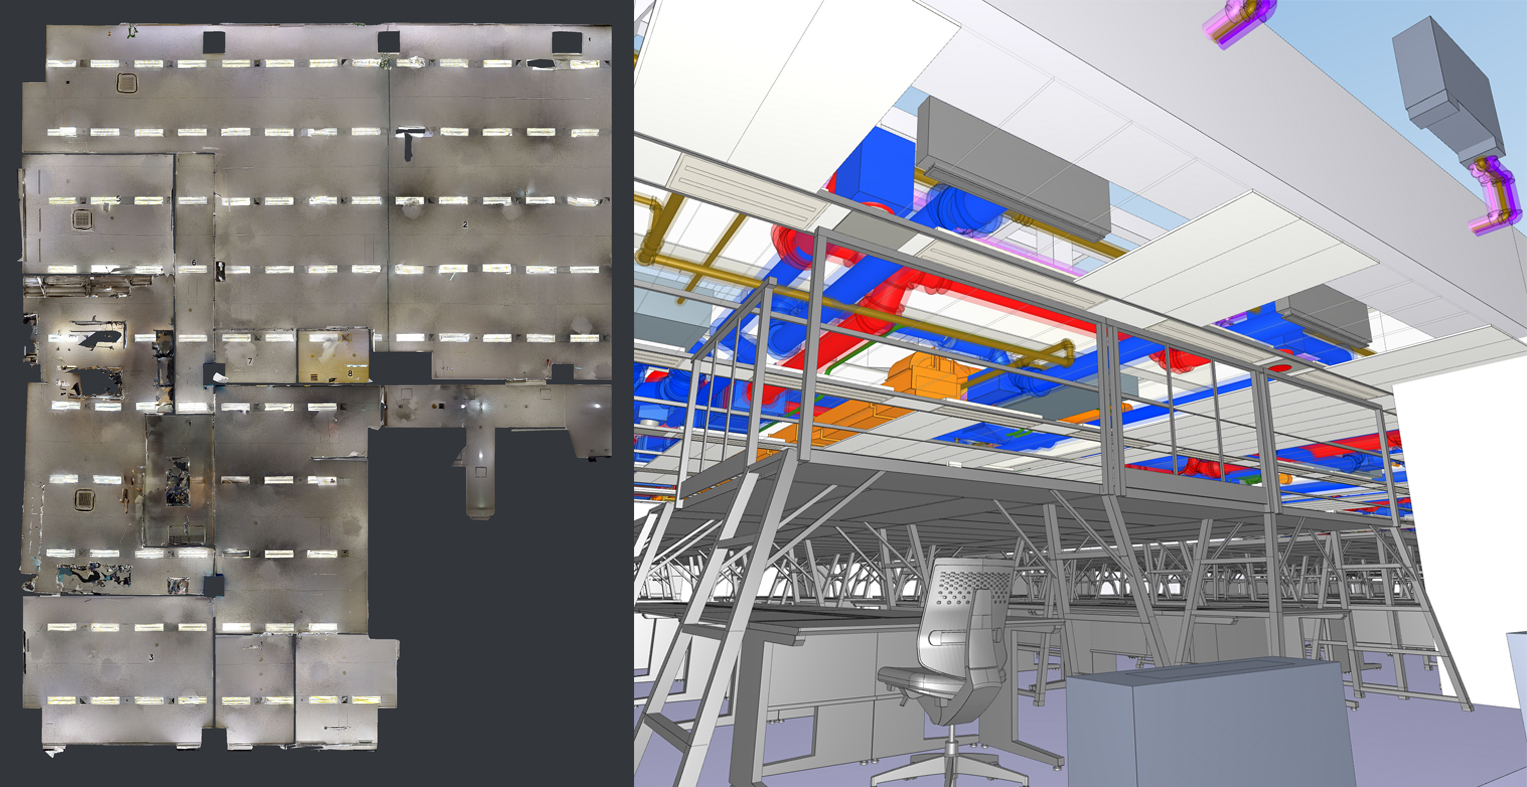Click the square ceiling vent near top-left of scan

(x=126, y=83)
